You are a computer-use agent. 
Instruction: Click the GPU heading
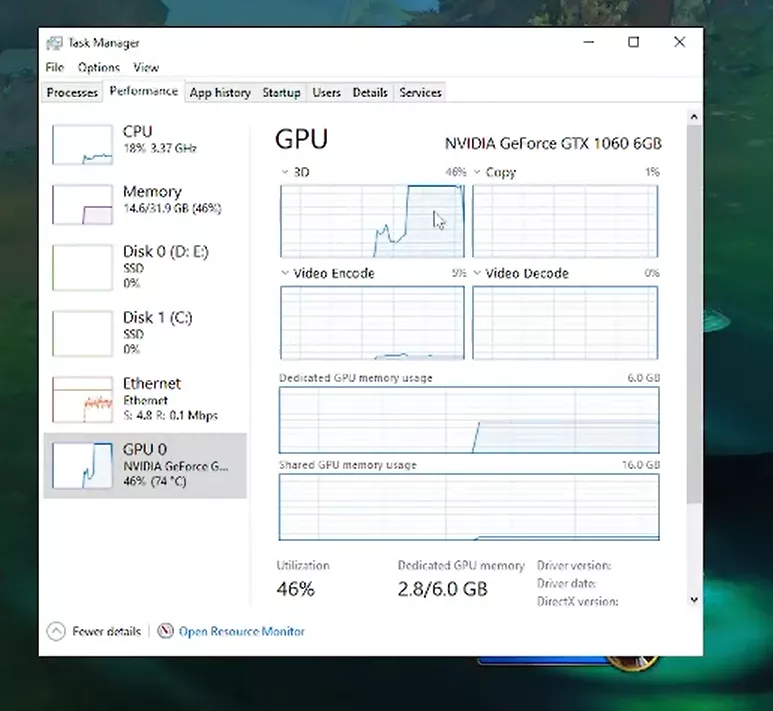click(x=301, y=139)
